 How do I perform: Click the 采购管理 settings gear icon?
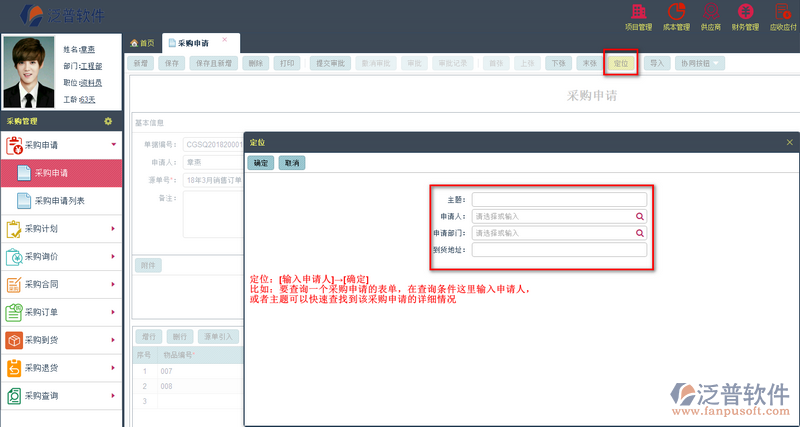click(x=108, y=121)
